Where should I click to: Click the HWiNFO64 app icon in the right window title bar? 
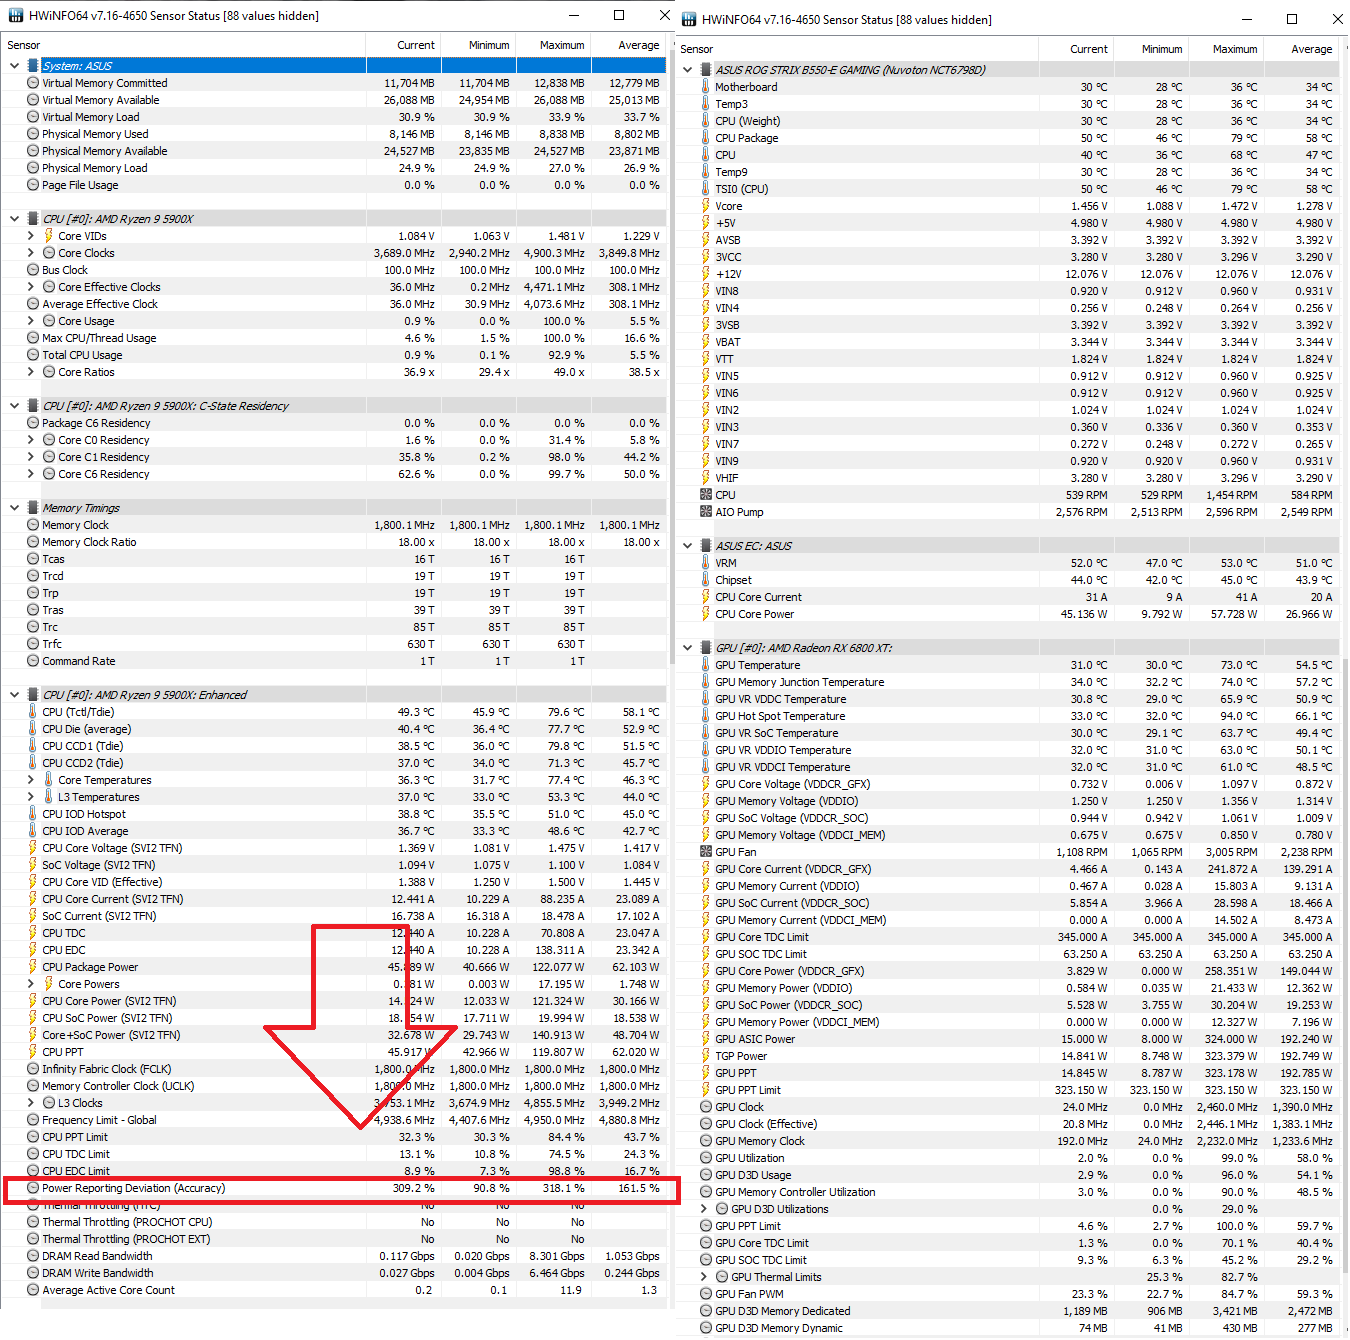pyautogui.click(x=688, y=19)
